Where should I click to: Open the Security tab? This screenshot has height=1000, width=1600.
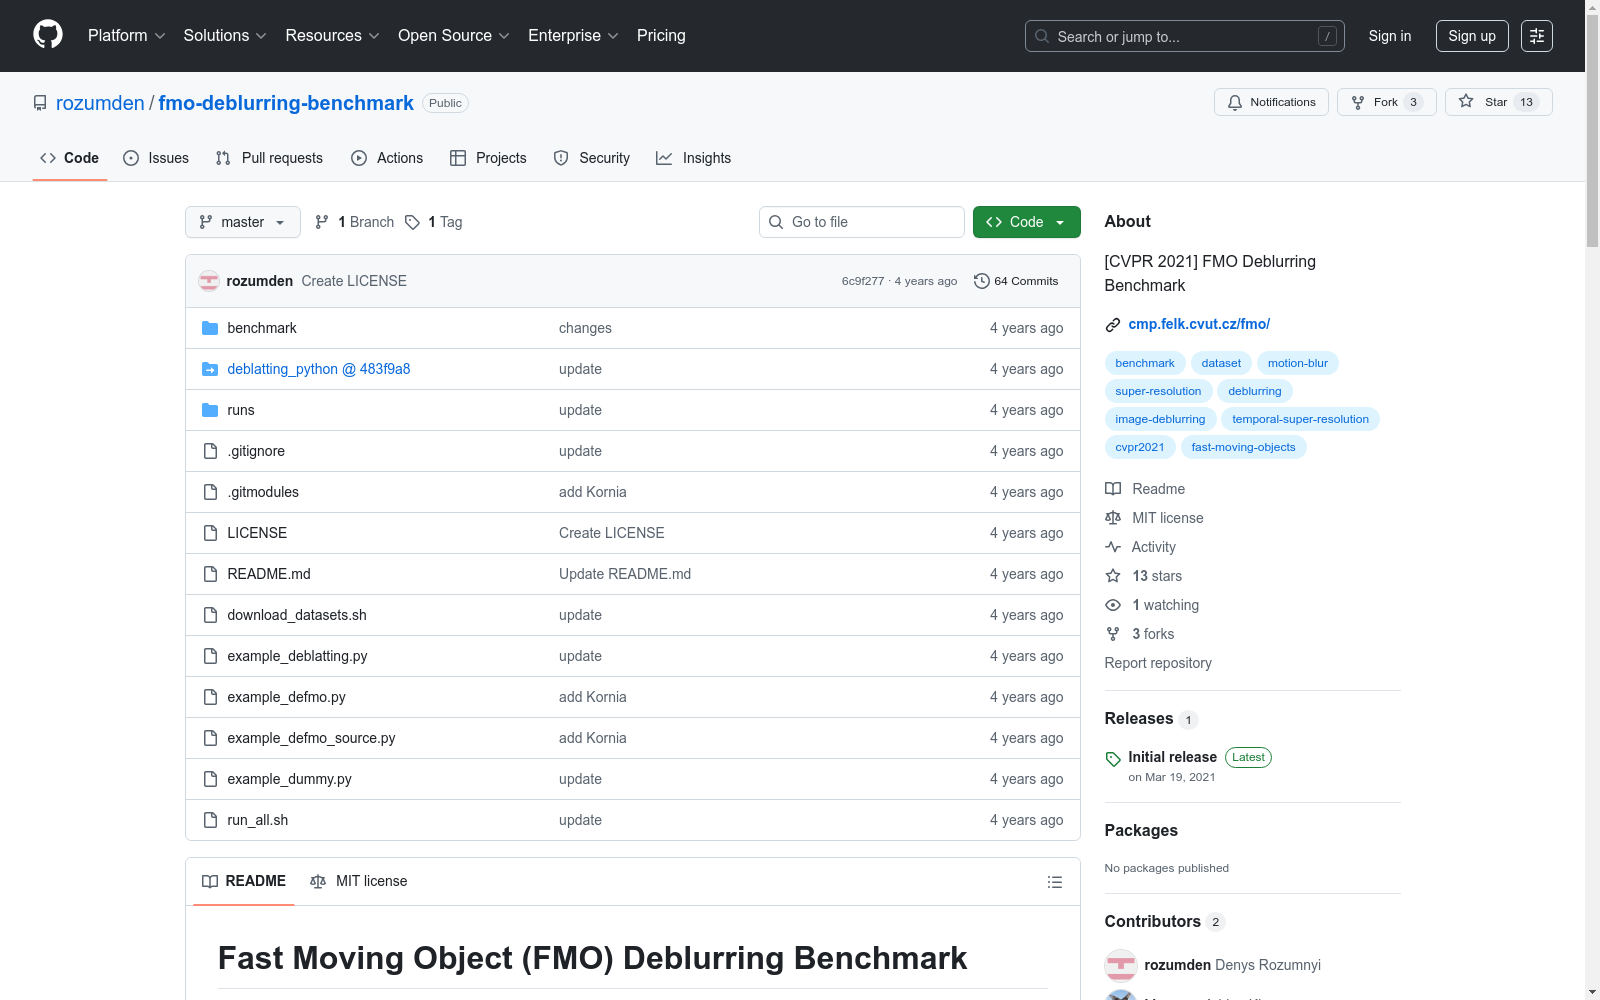click(x=592, y=158)
